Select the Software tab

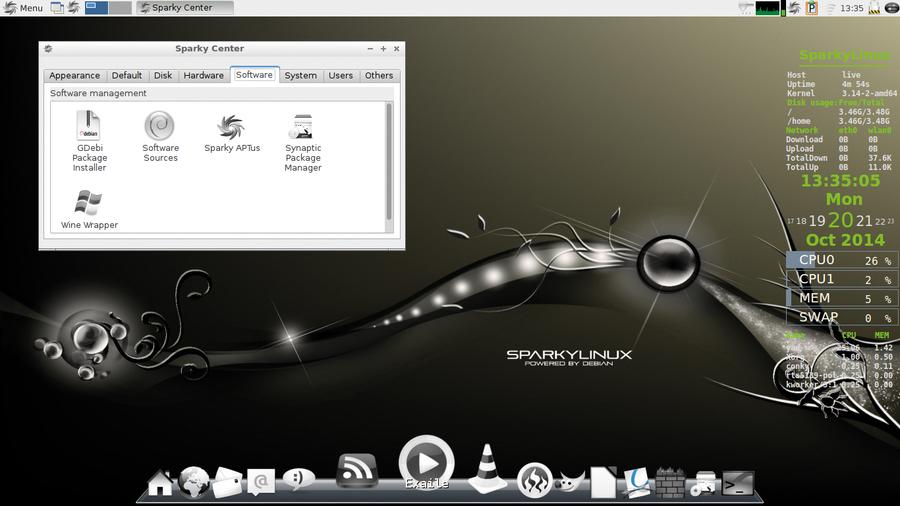254,75
